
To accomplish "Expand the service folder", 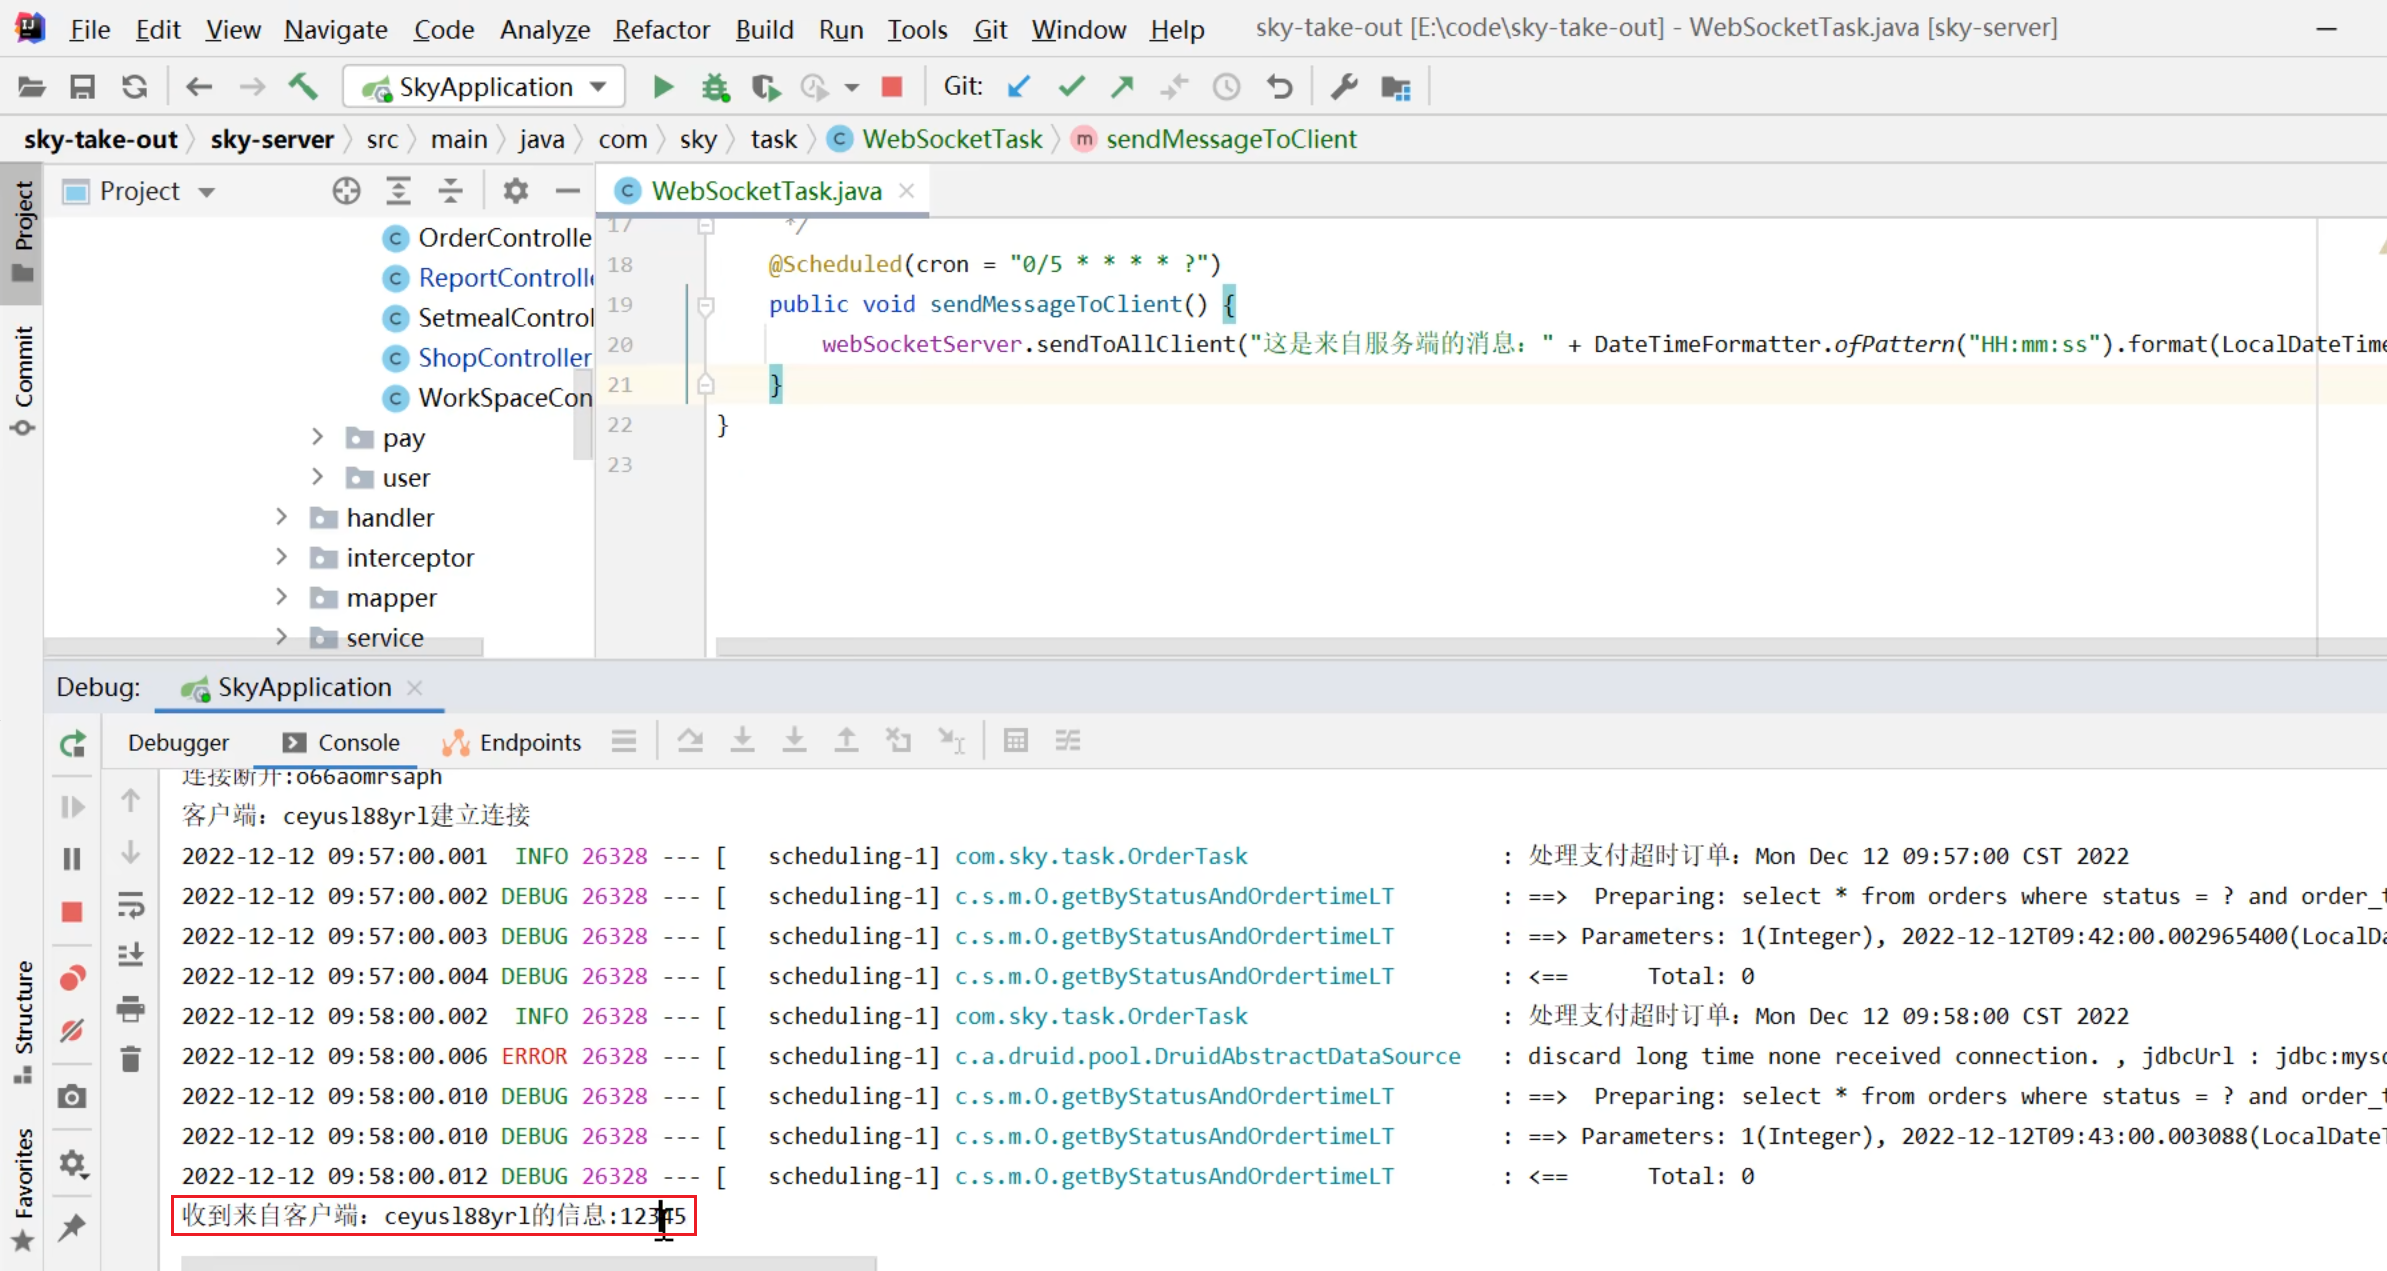I will [282, 637].
